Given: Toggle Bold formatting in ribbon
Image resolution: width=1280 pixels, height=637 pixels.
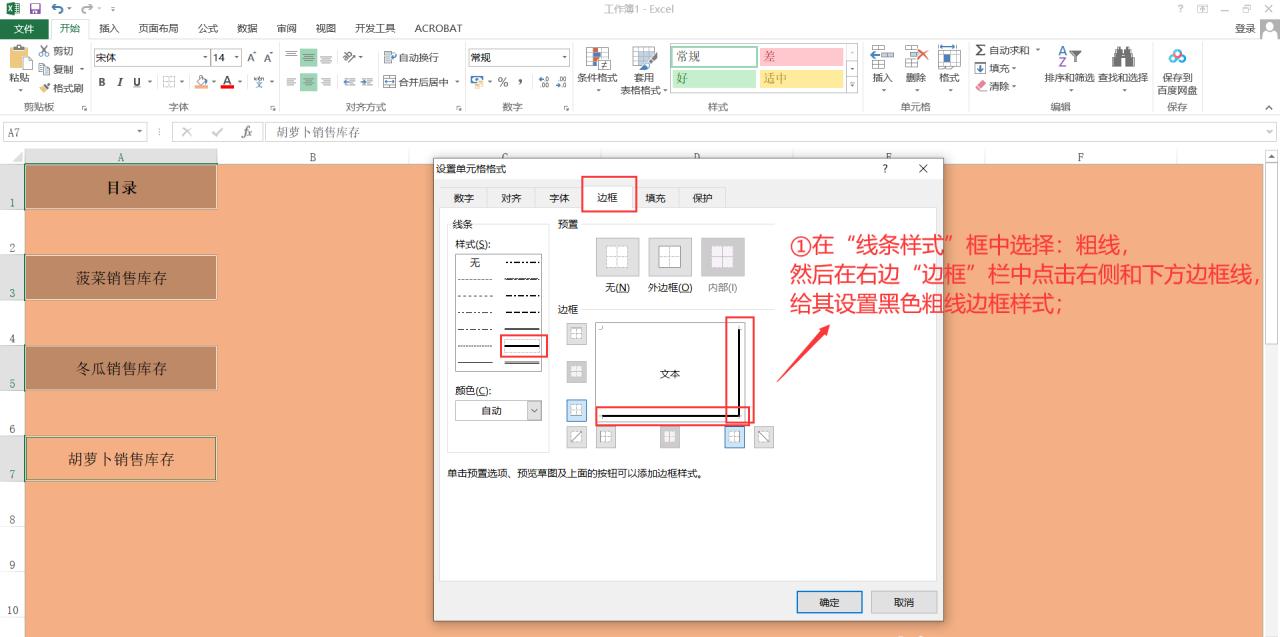Looking at the screenshot, I should tap(102, 82).
